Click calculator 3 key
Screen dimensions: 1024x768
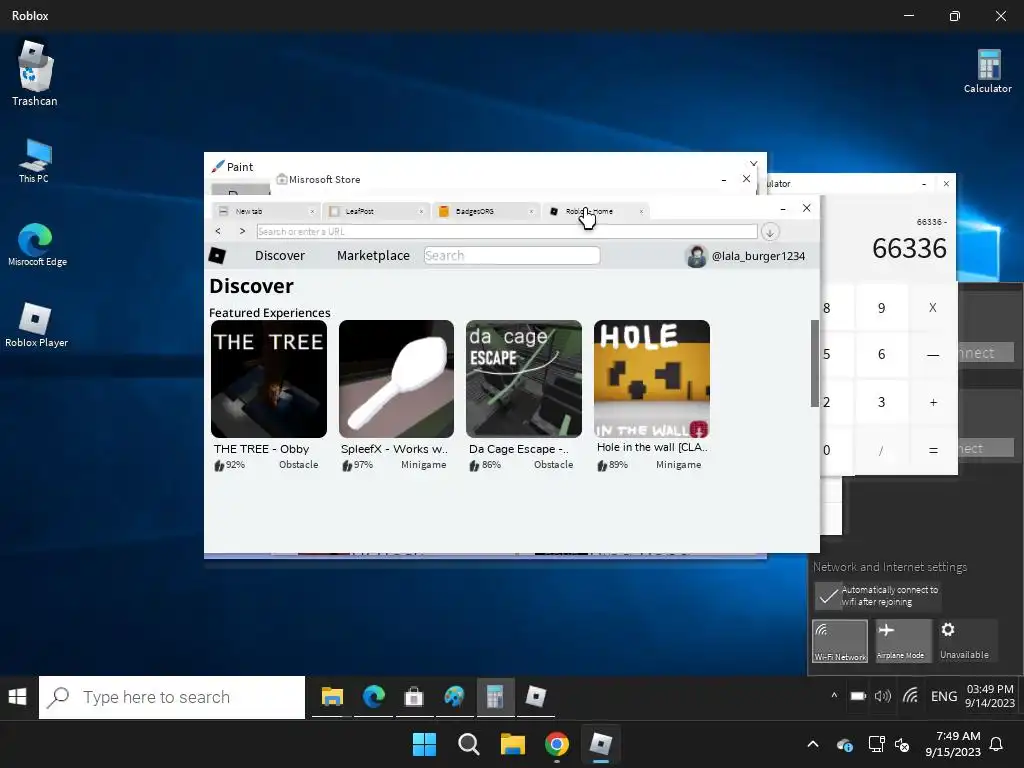point(882,402)
